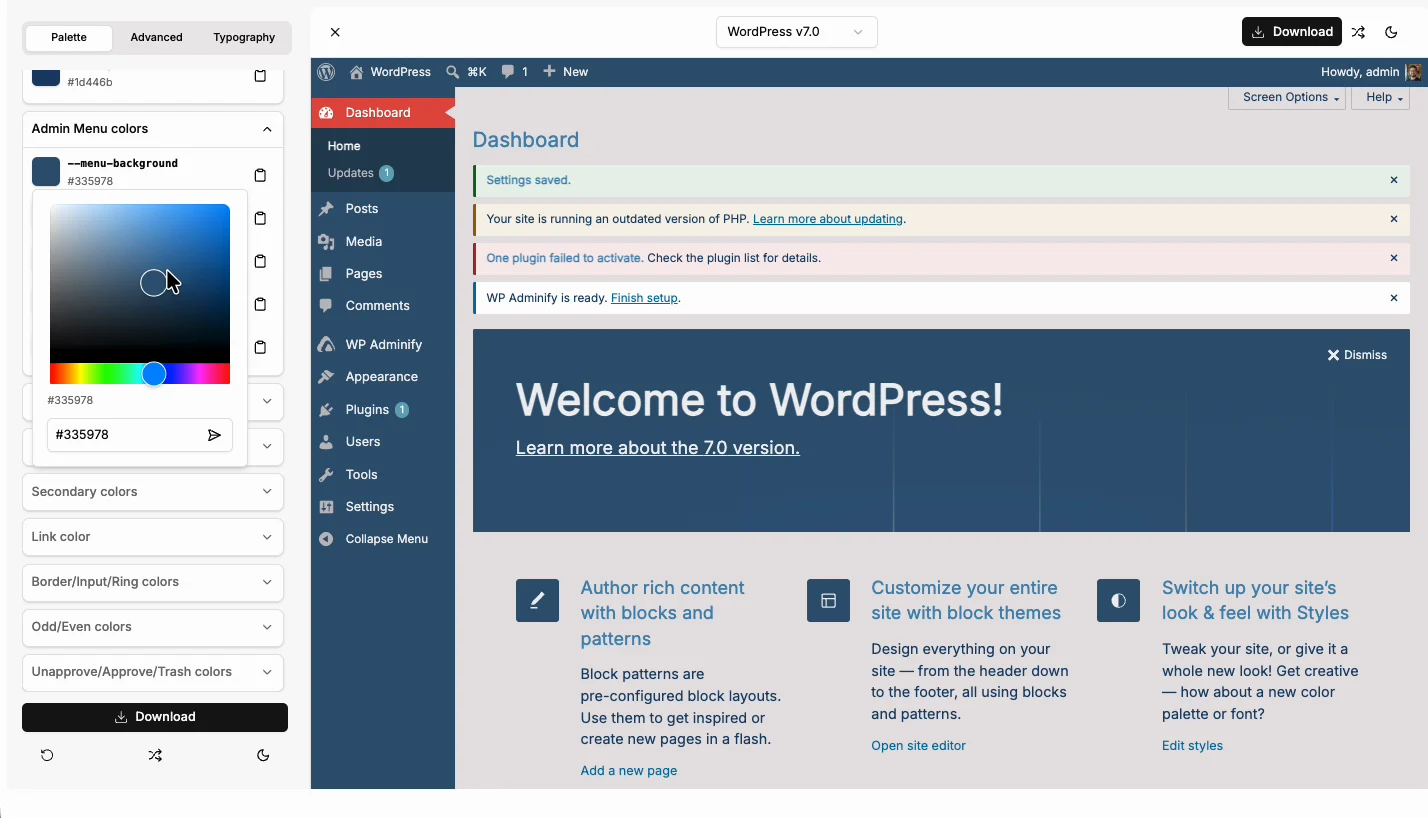This screenshot has height=818, width=1428.
Task: Toggle dark mode moon in top bar
Action: (1391, 32)
